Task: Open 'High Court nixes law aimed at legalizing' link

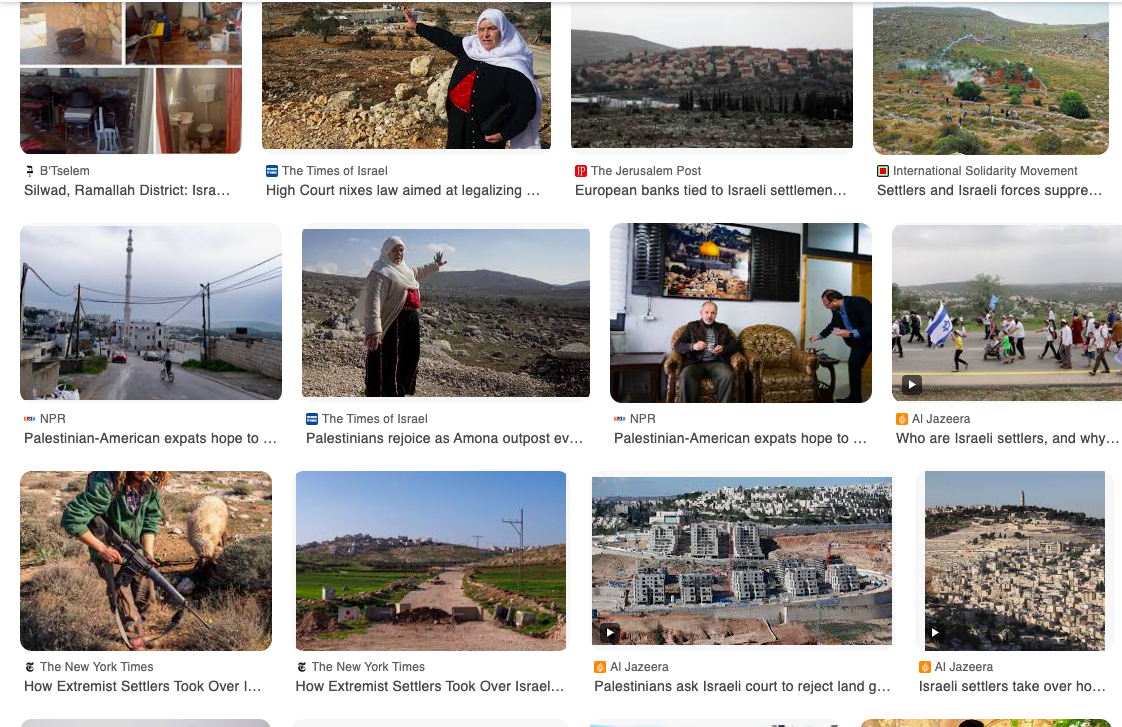Action: pos(403,190)
